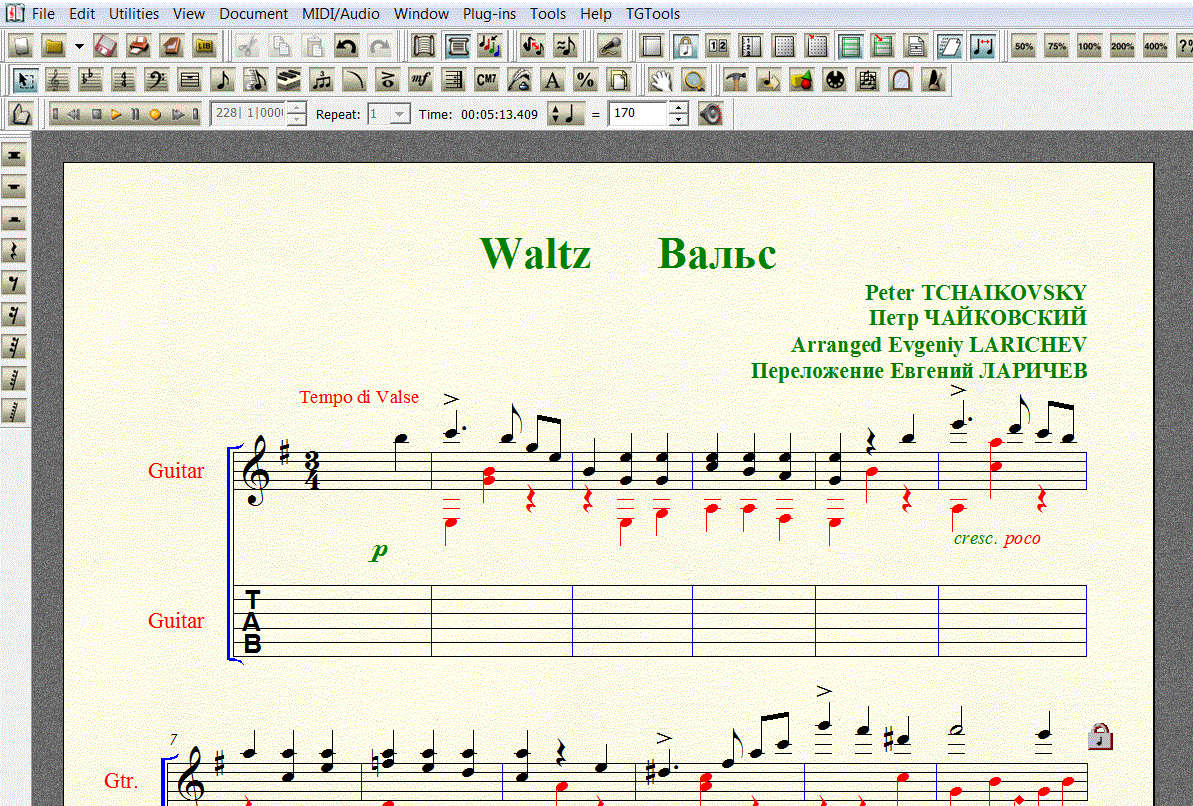Click the Print icon
This screenshot has height=806, width=1193.
coord(138,46)
